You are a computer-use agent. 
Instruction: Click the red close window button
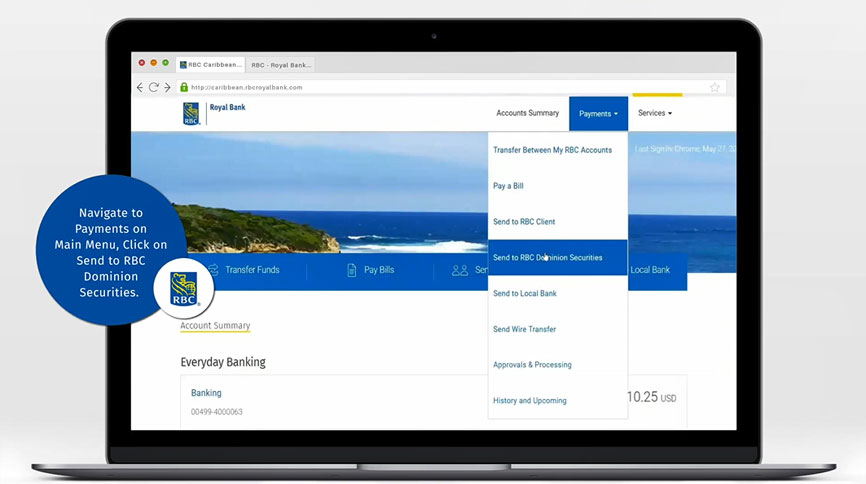142,63
